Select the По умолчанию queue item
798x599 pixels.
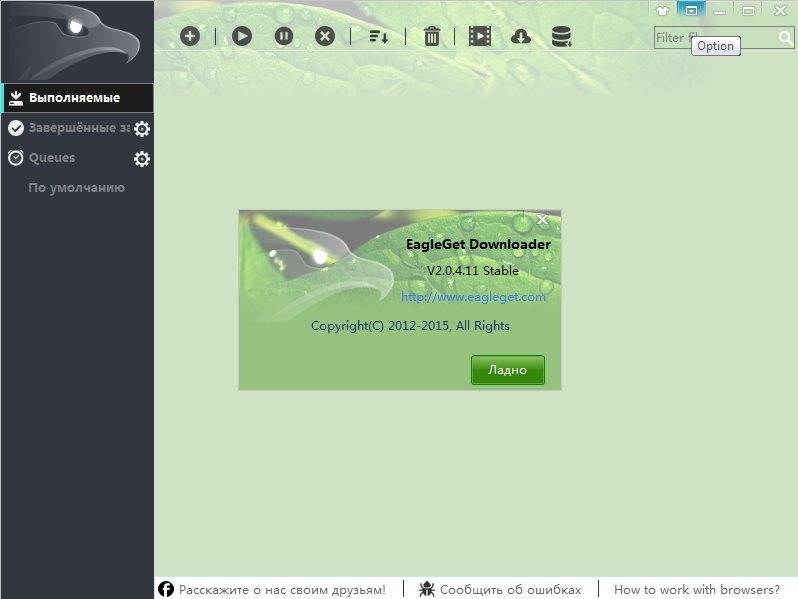(77, 188)
